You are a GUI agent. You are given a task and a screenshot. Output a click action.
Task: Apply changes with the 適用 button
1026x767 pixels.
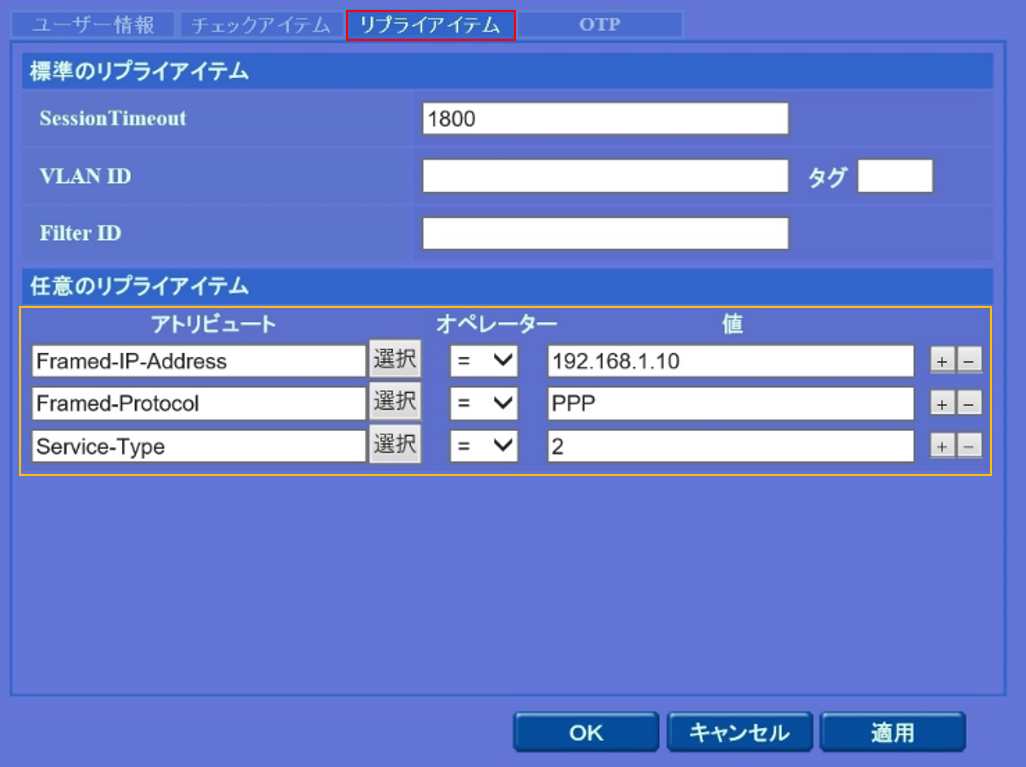[892, 732]
